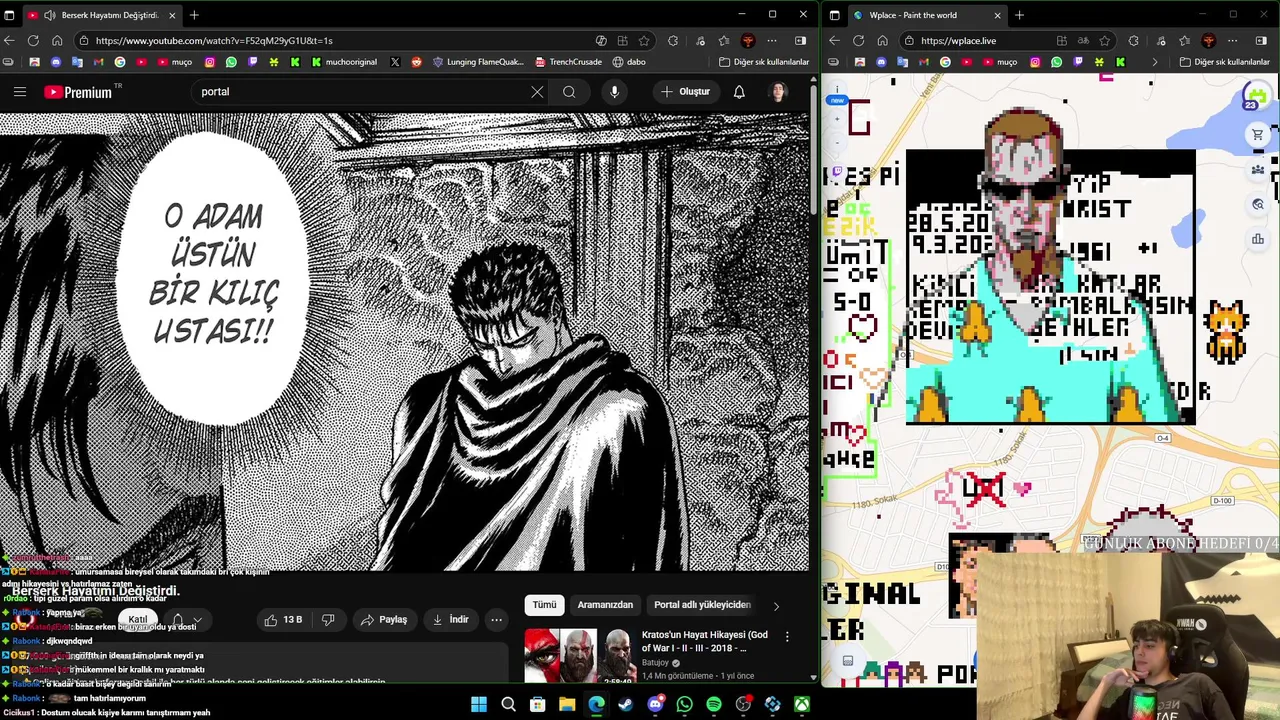This screenshot has height=720, width=1280.
Task: Open the muchooriginal bookmark
Action: [x=344, y=62]
